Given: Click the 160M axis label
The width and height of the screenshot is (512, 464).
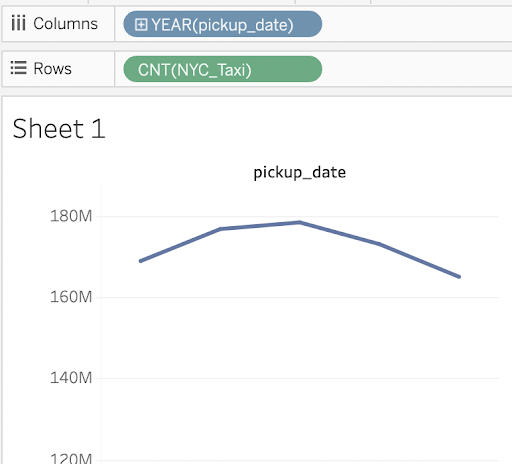Looking at the screenshot, I should [71, 297].
